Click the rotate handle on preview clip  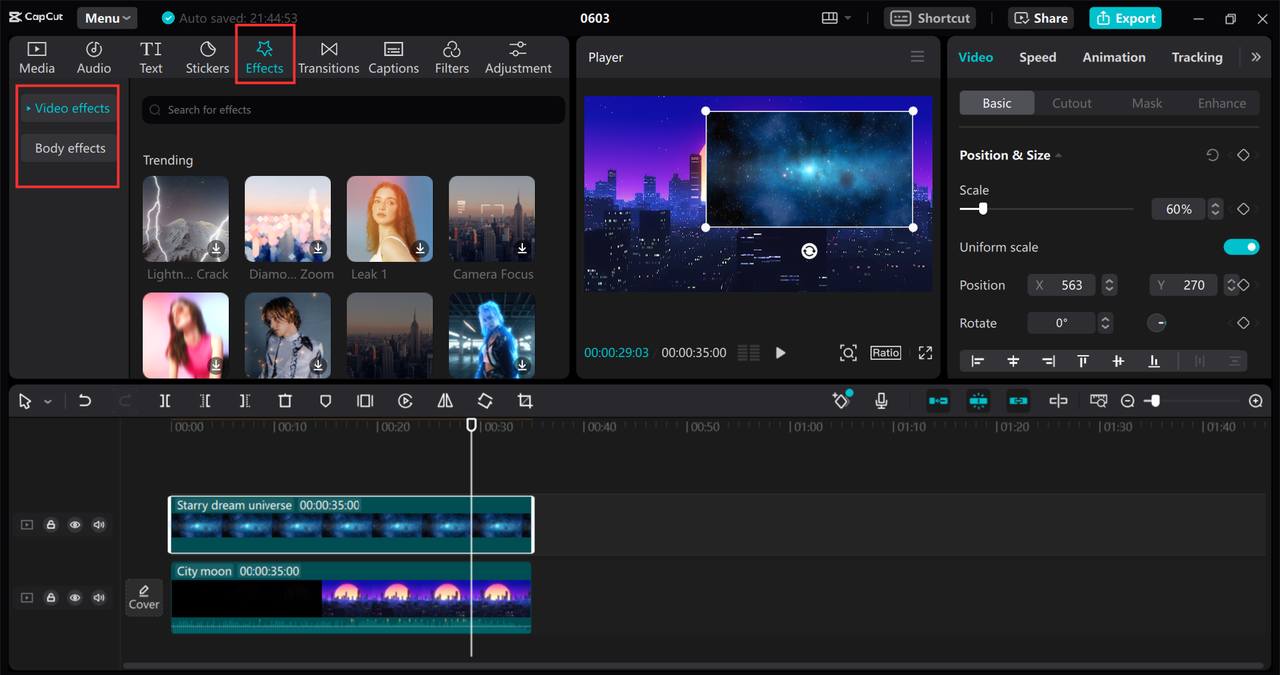coord(809,251)
